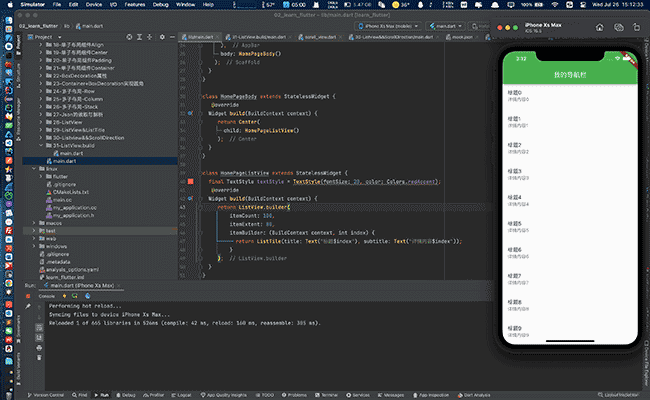Tap the first list item in the Simulator app
The width and height of the screenshot is (650, 400).
pyautogui.click(x=570, y=96)
